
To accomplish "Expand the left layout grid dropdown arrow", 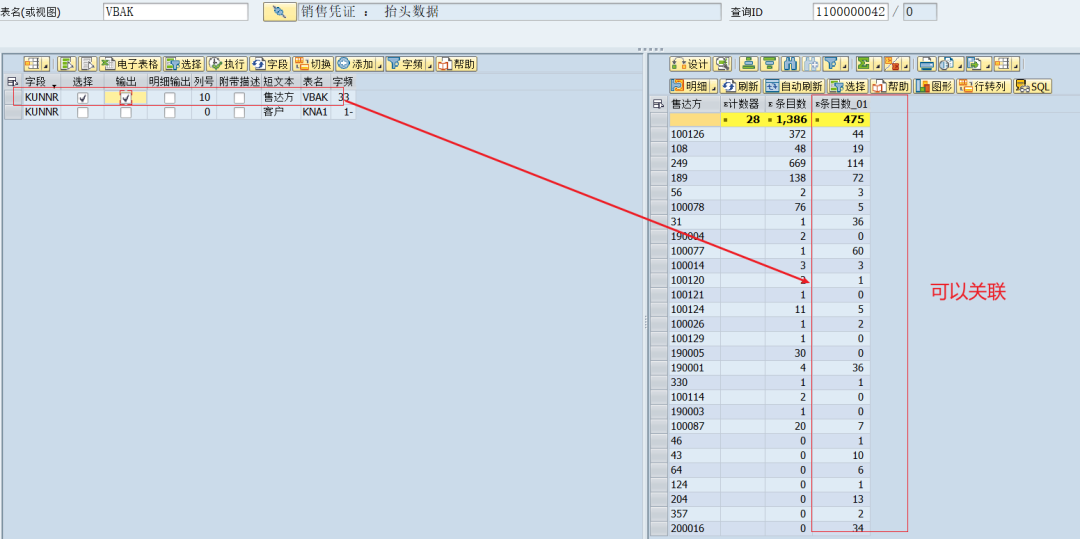I will point(46,64).
